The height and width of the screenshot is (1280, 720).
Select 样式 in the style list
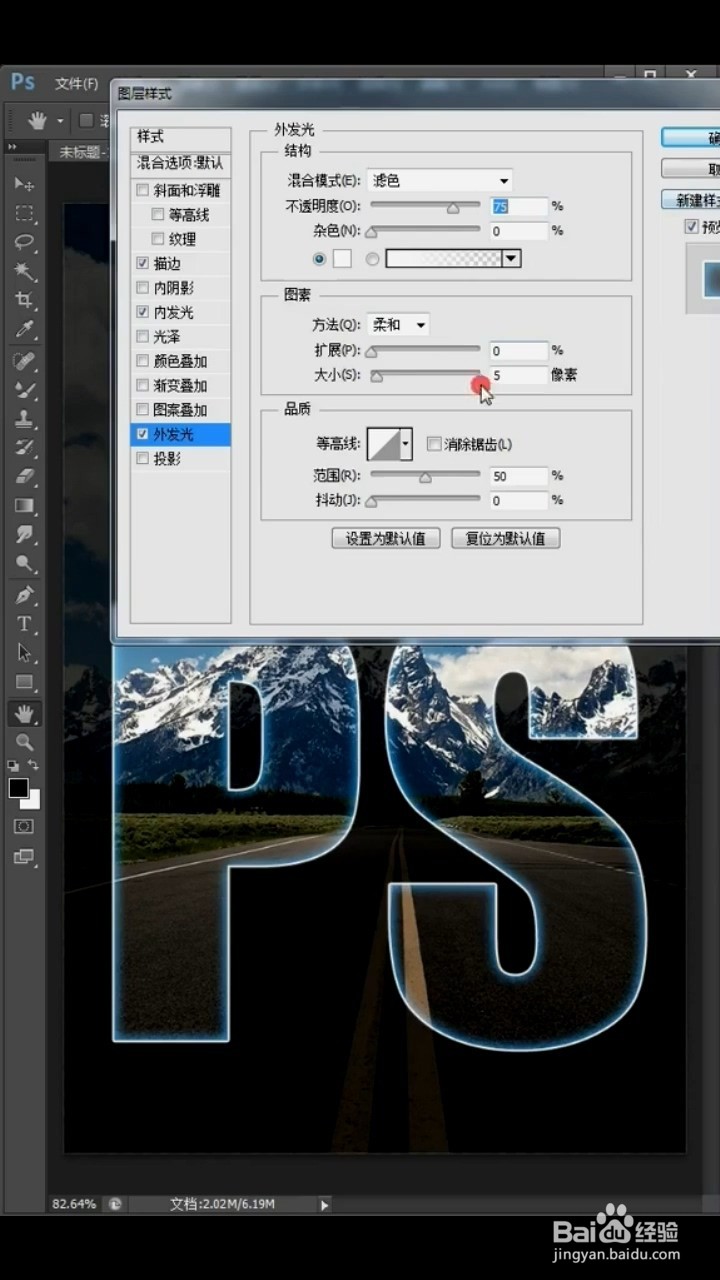click(x=181, y=137)
